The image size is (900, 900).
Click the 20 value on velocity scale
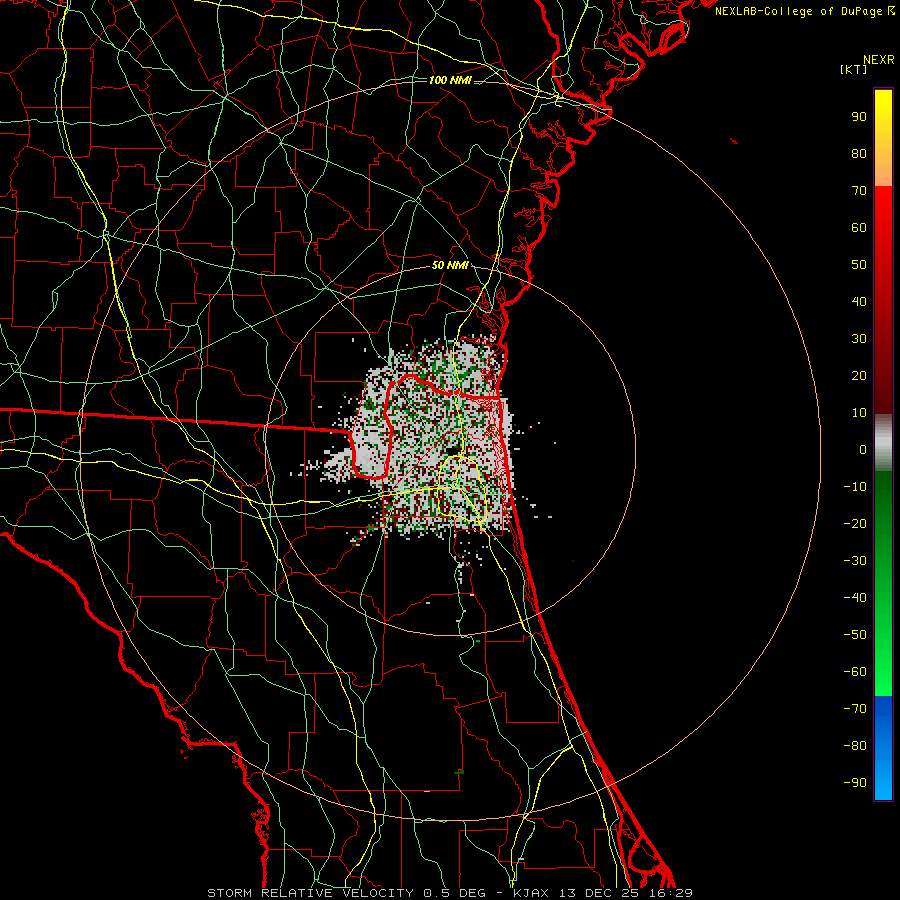[859, 375]
